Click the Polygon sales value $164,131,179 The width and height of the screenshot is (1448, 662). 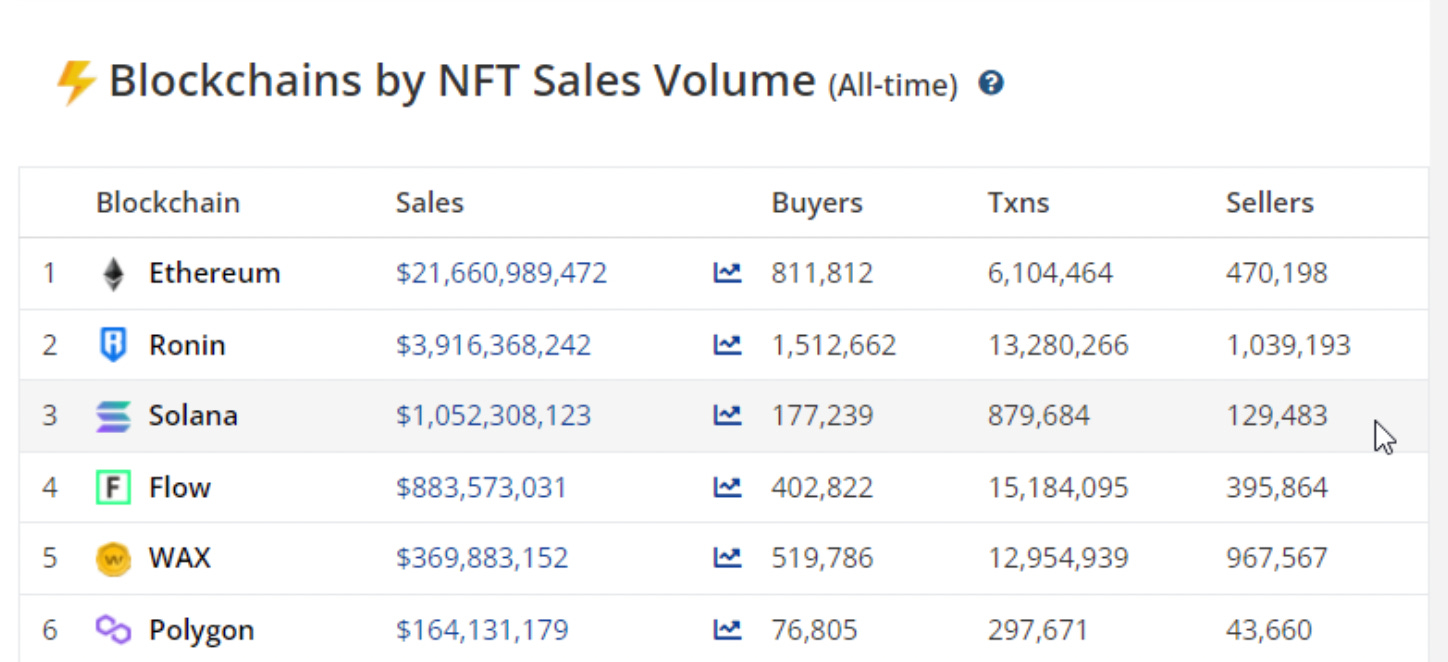click(x=482, y=630)
